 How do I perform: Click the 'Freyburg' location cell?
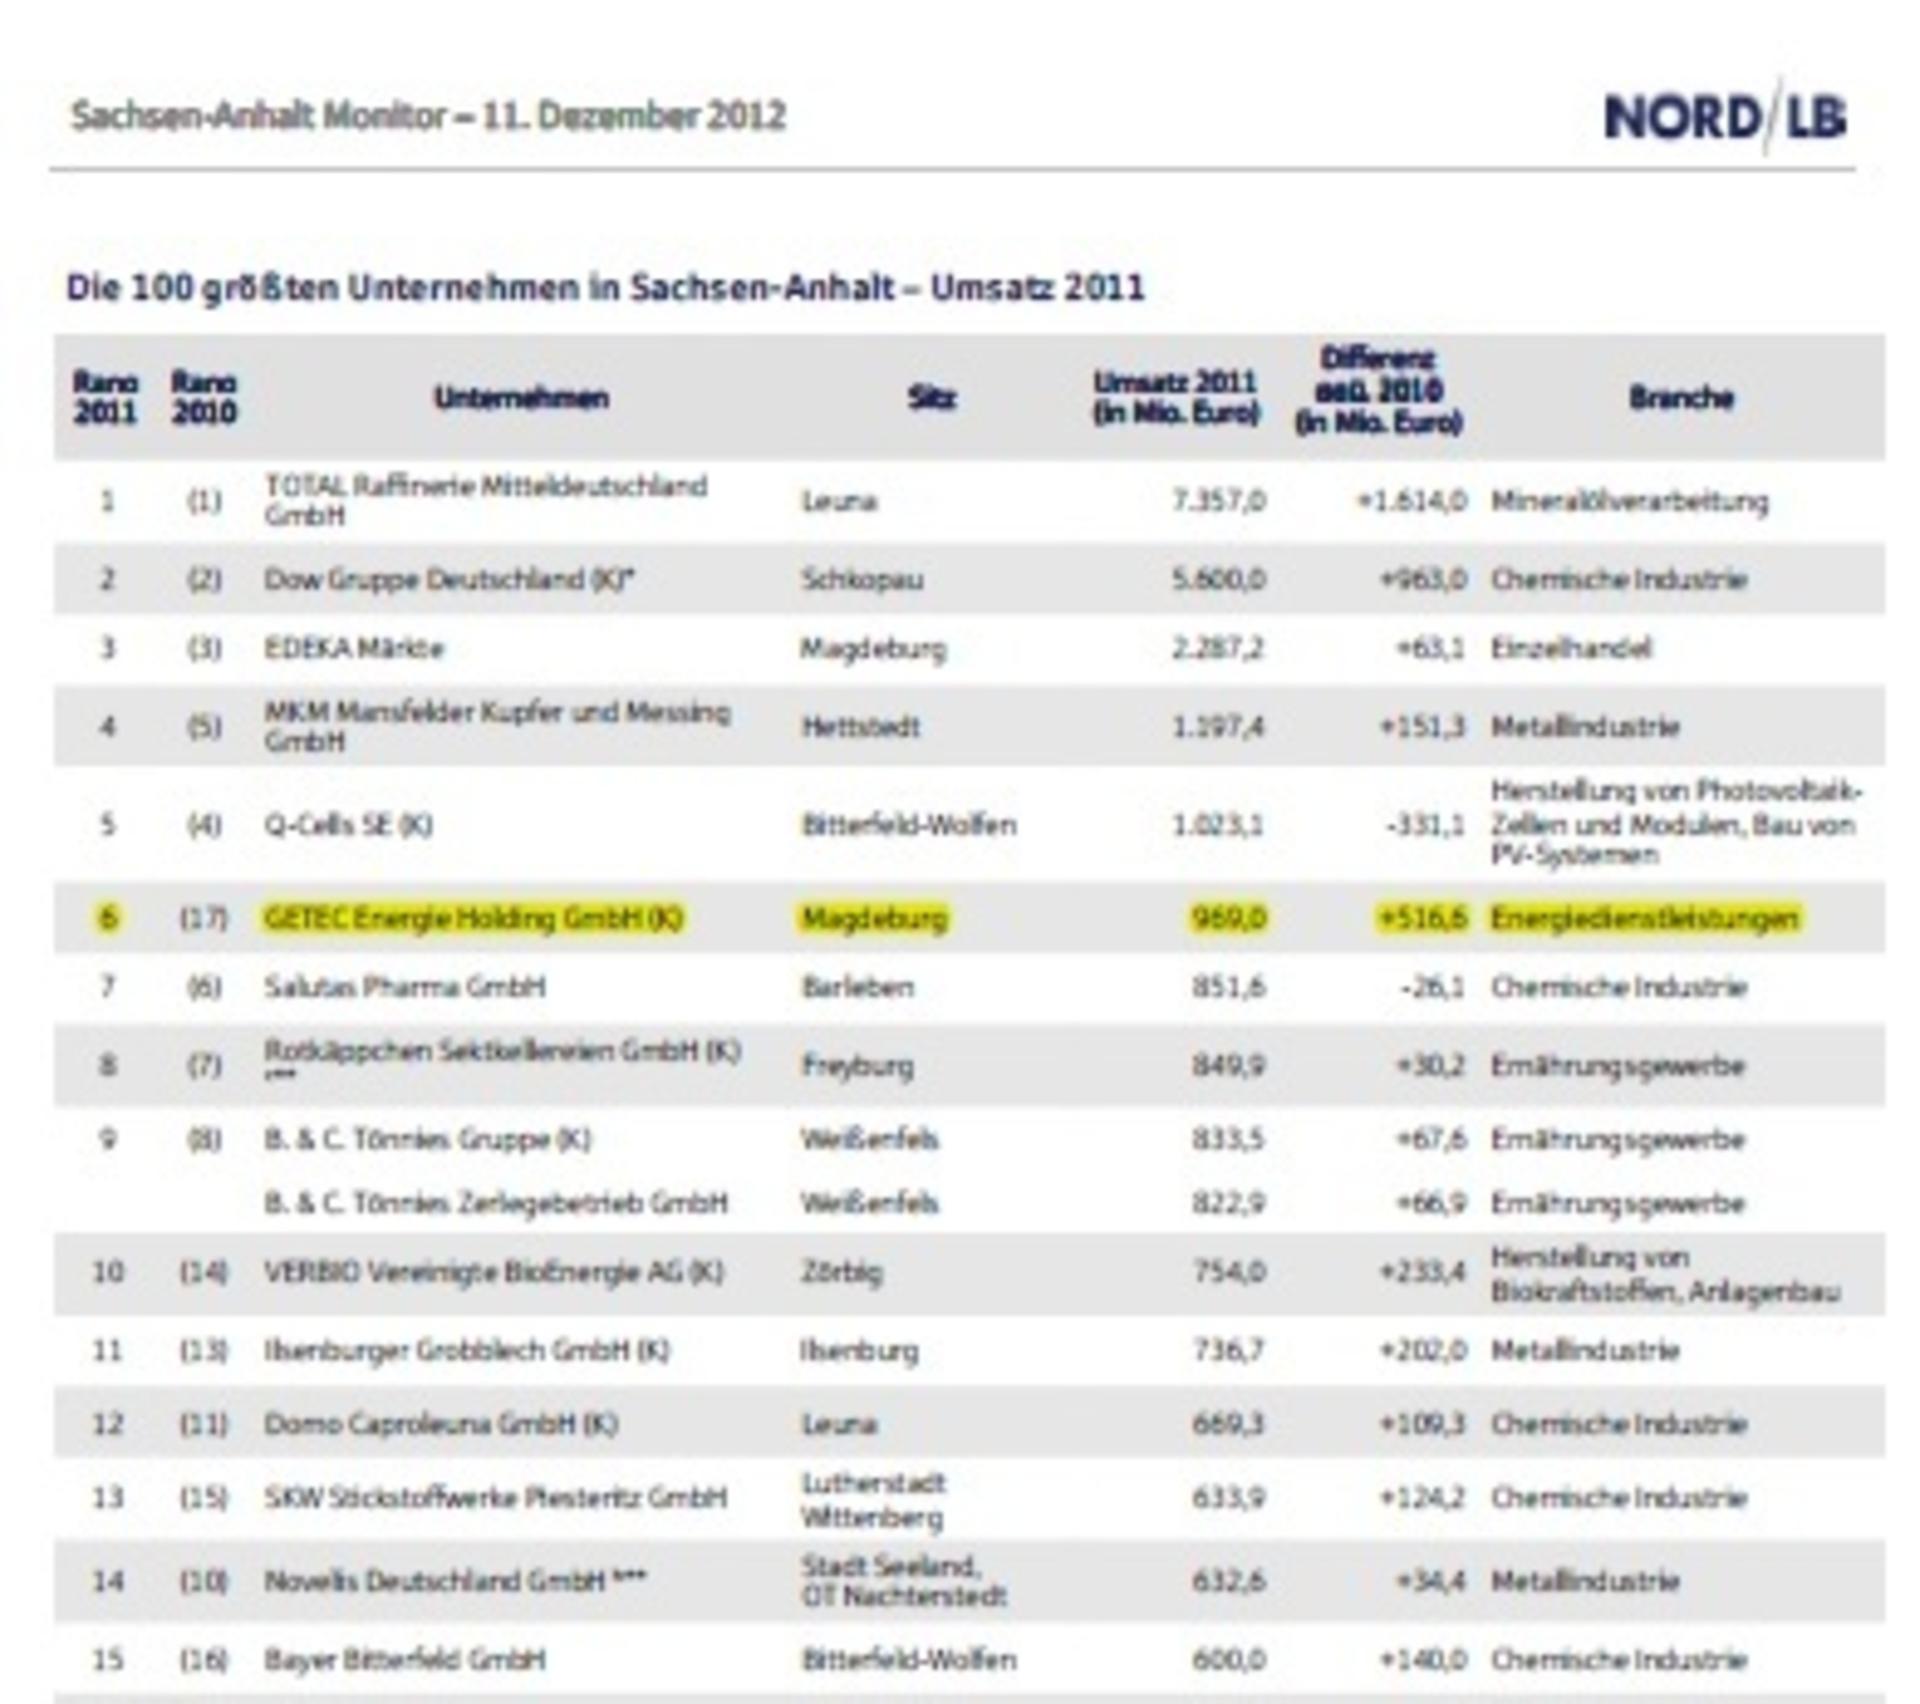(x=857, y=1065)
